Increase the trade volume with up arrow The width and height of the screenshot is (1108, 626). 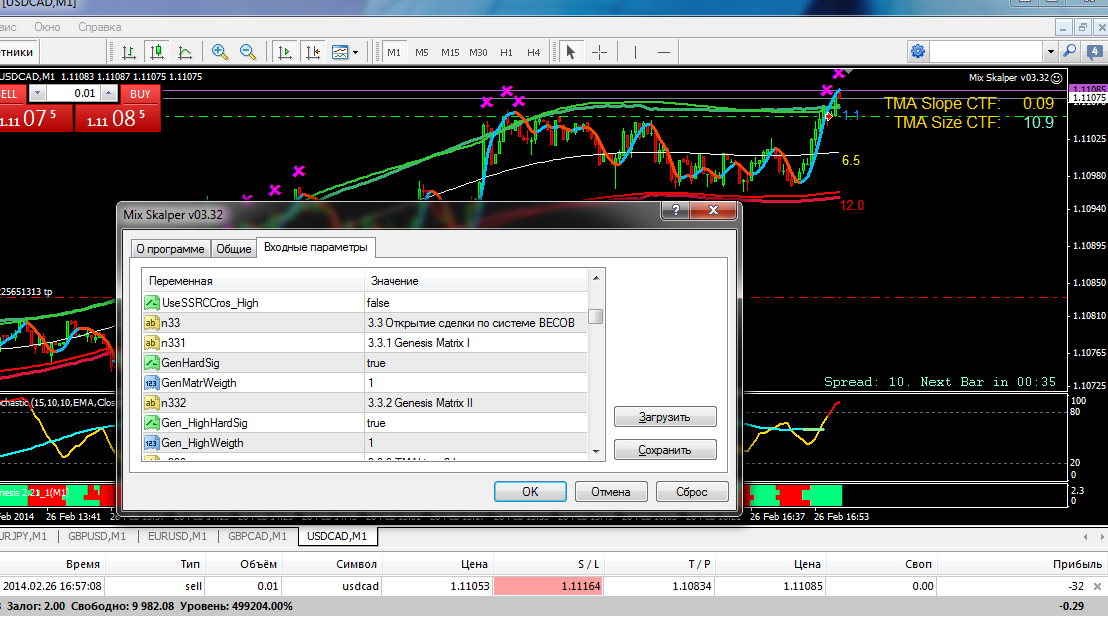click(108, 93)
